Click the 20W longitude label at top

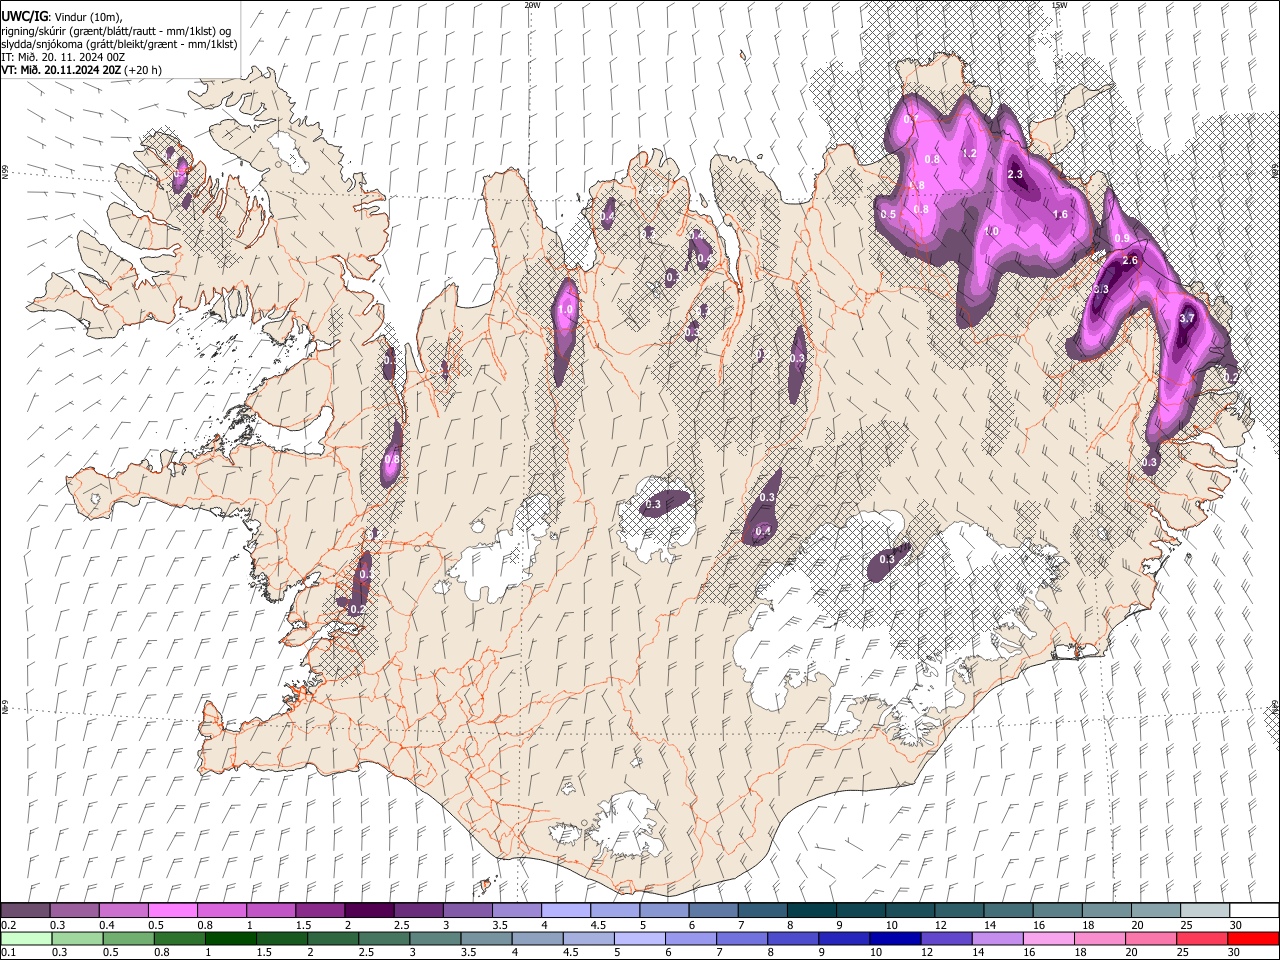[x=532, y=5]
